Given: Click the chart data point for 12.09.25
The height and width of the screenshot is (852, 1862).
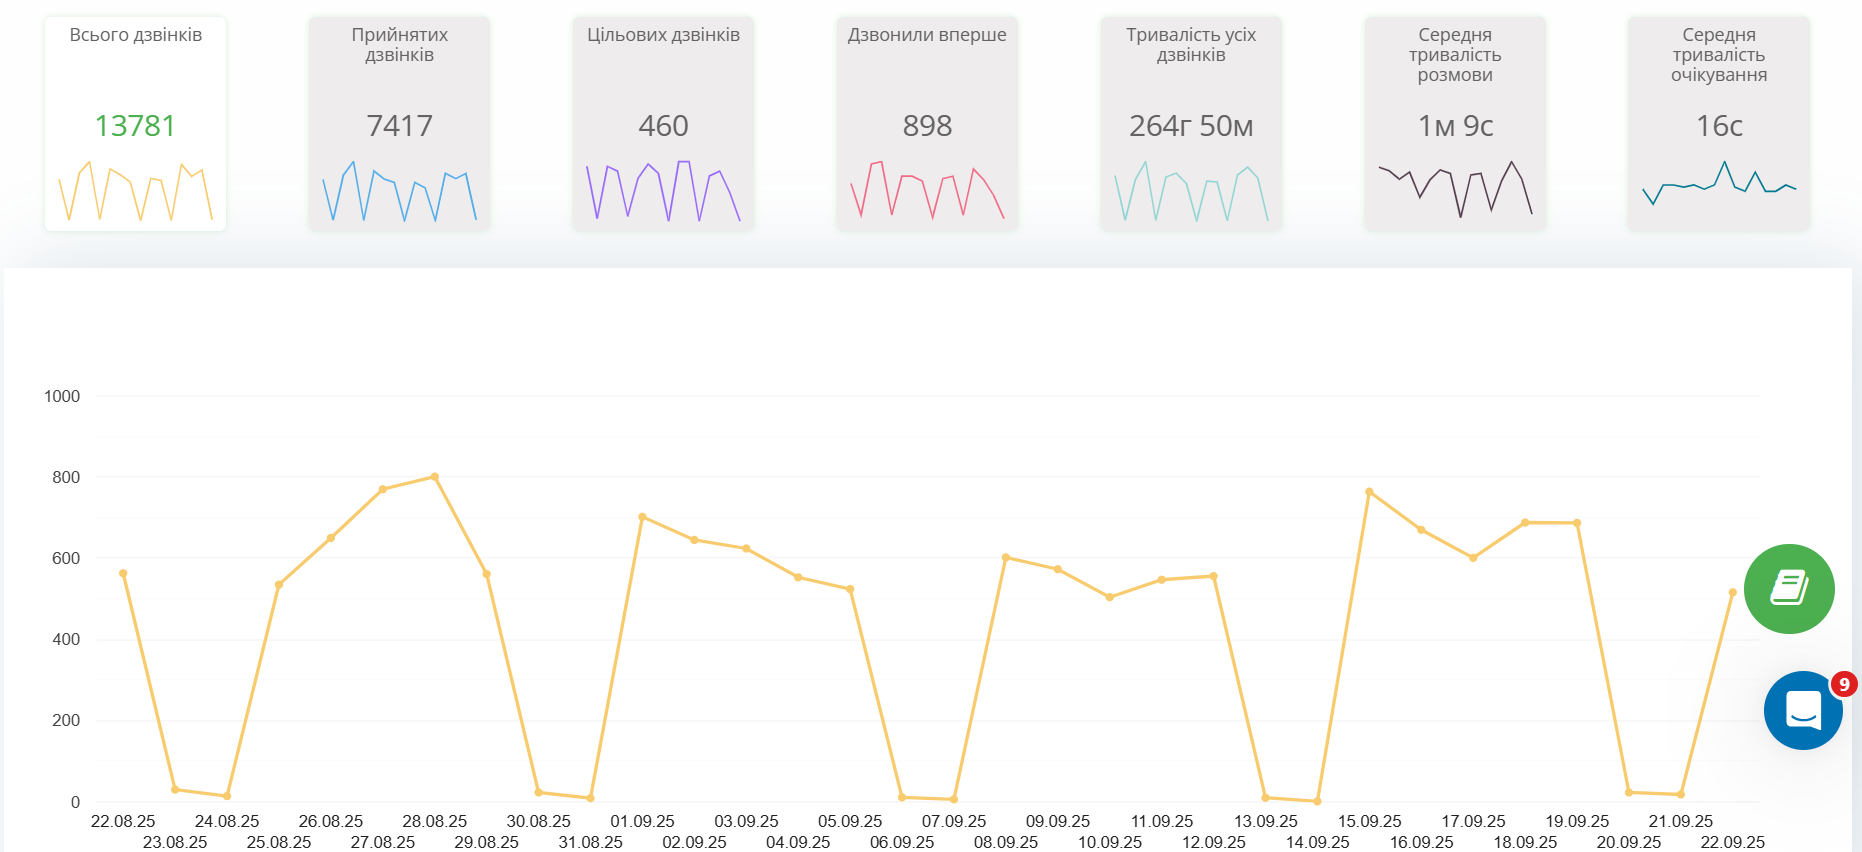Looking at the screenshot, I should click(1213, 576).
